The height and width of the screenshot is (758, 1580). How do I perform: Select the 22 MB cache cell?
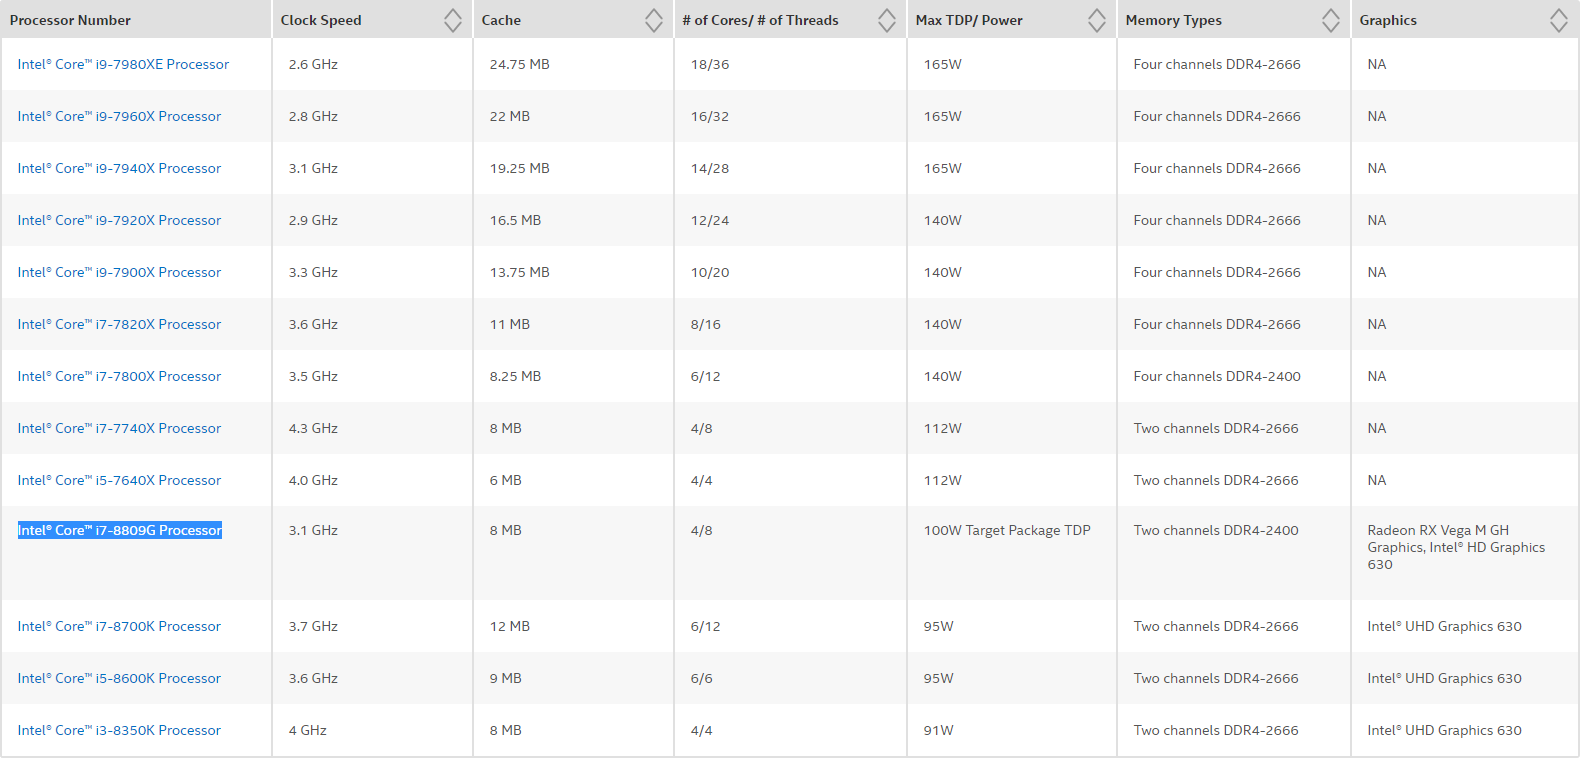574,116
